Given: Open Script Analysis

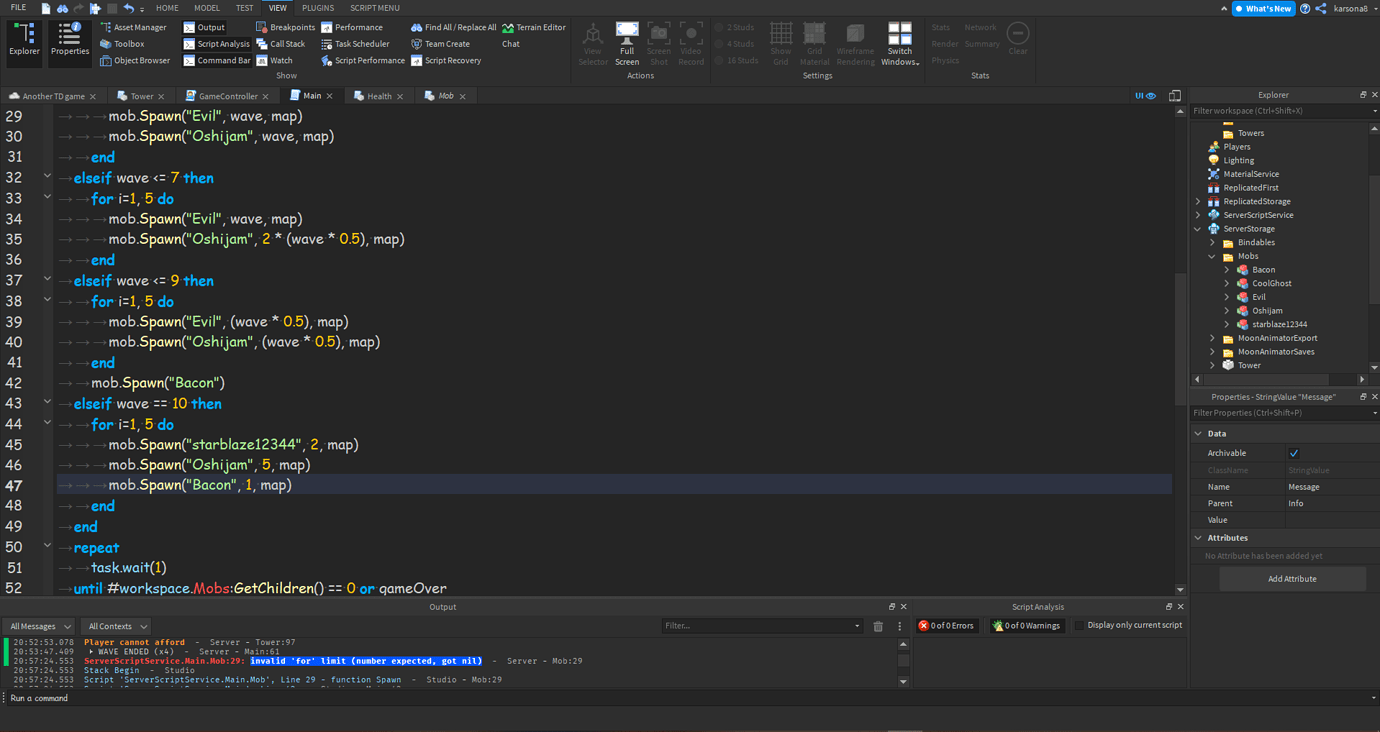Looking at the screenshot, I should [x=216, y=44].
